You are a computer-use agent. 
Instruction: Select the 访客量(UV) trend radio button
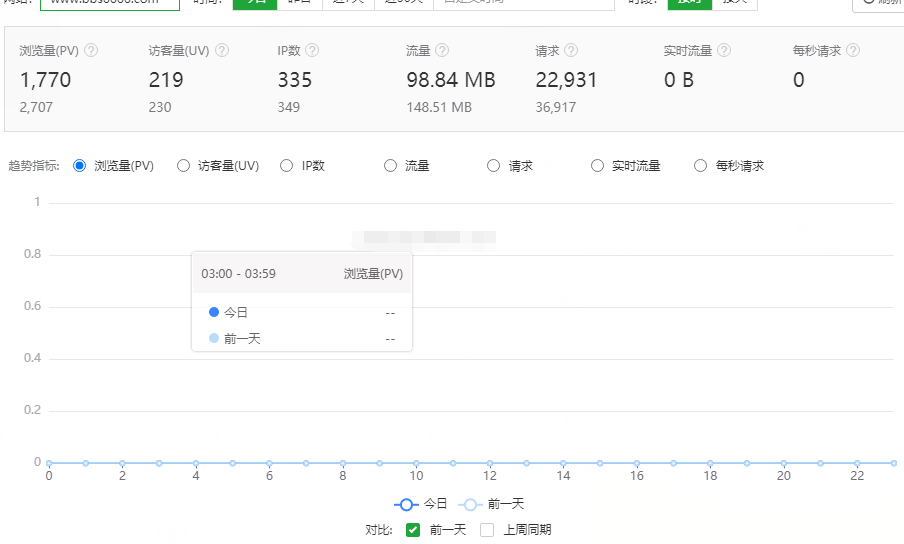tap(183, 166)
